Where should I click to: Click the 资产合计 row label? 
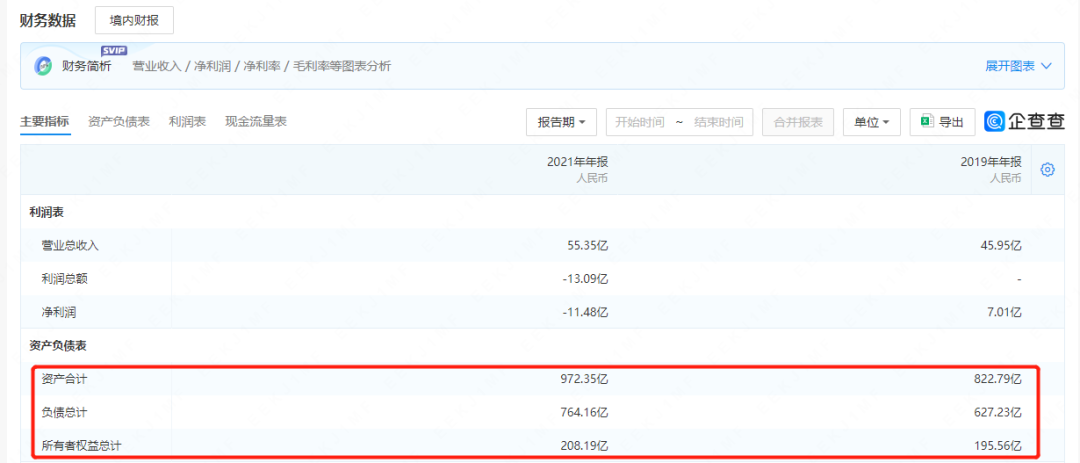click(x=64, y=379)
